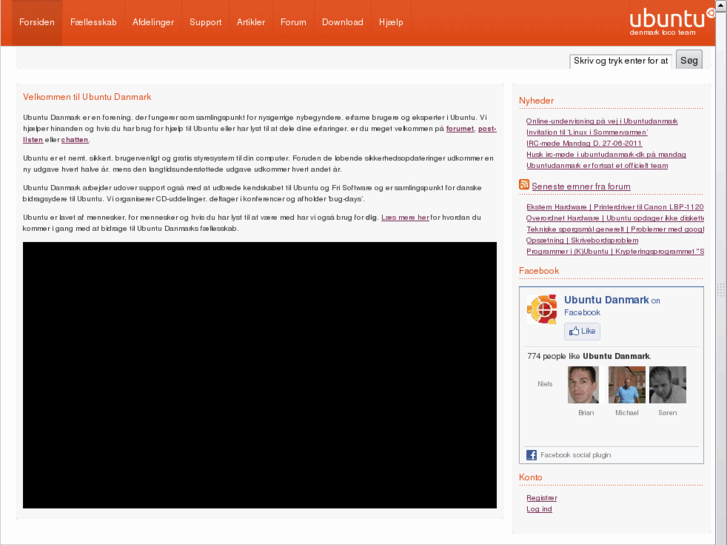Open the Log ind link
727x545 pixels.
tap(539, 509)
